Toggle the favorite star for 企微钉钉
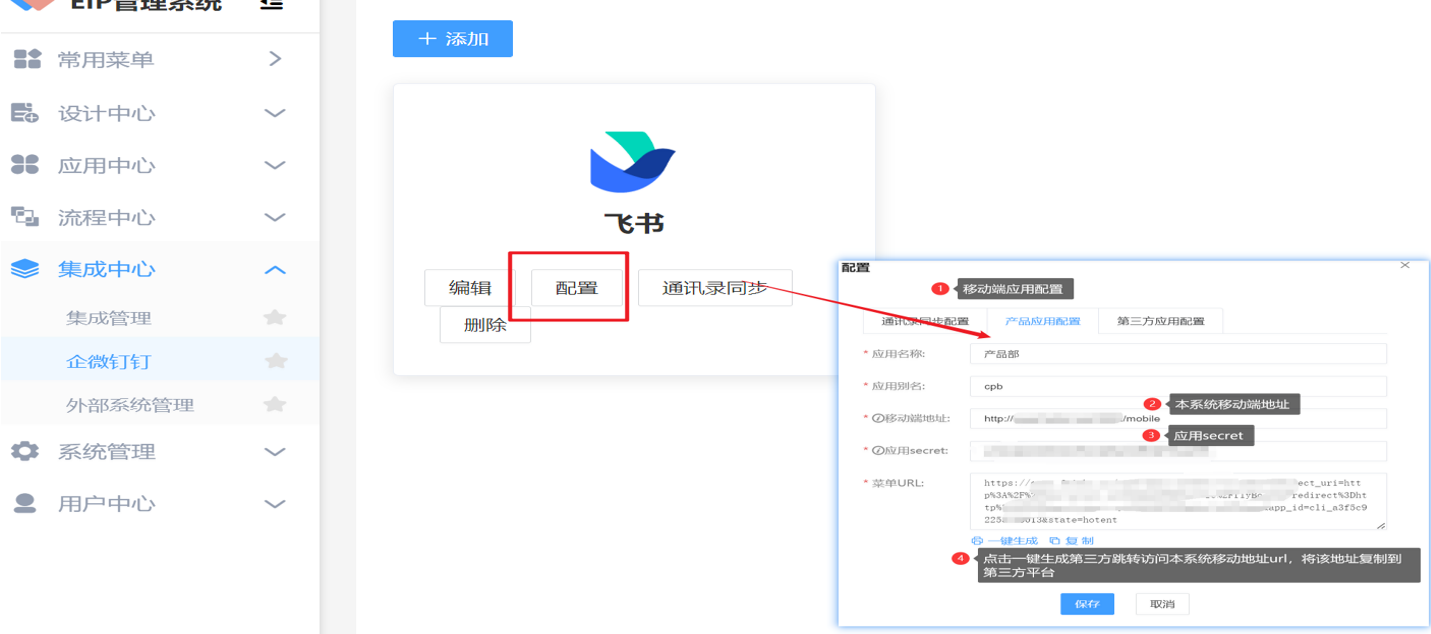This screenshot has width=1431, height=634. pyautogui.click(x=275, y=361)
